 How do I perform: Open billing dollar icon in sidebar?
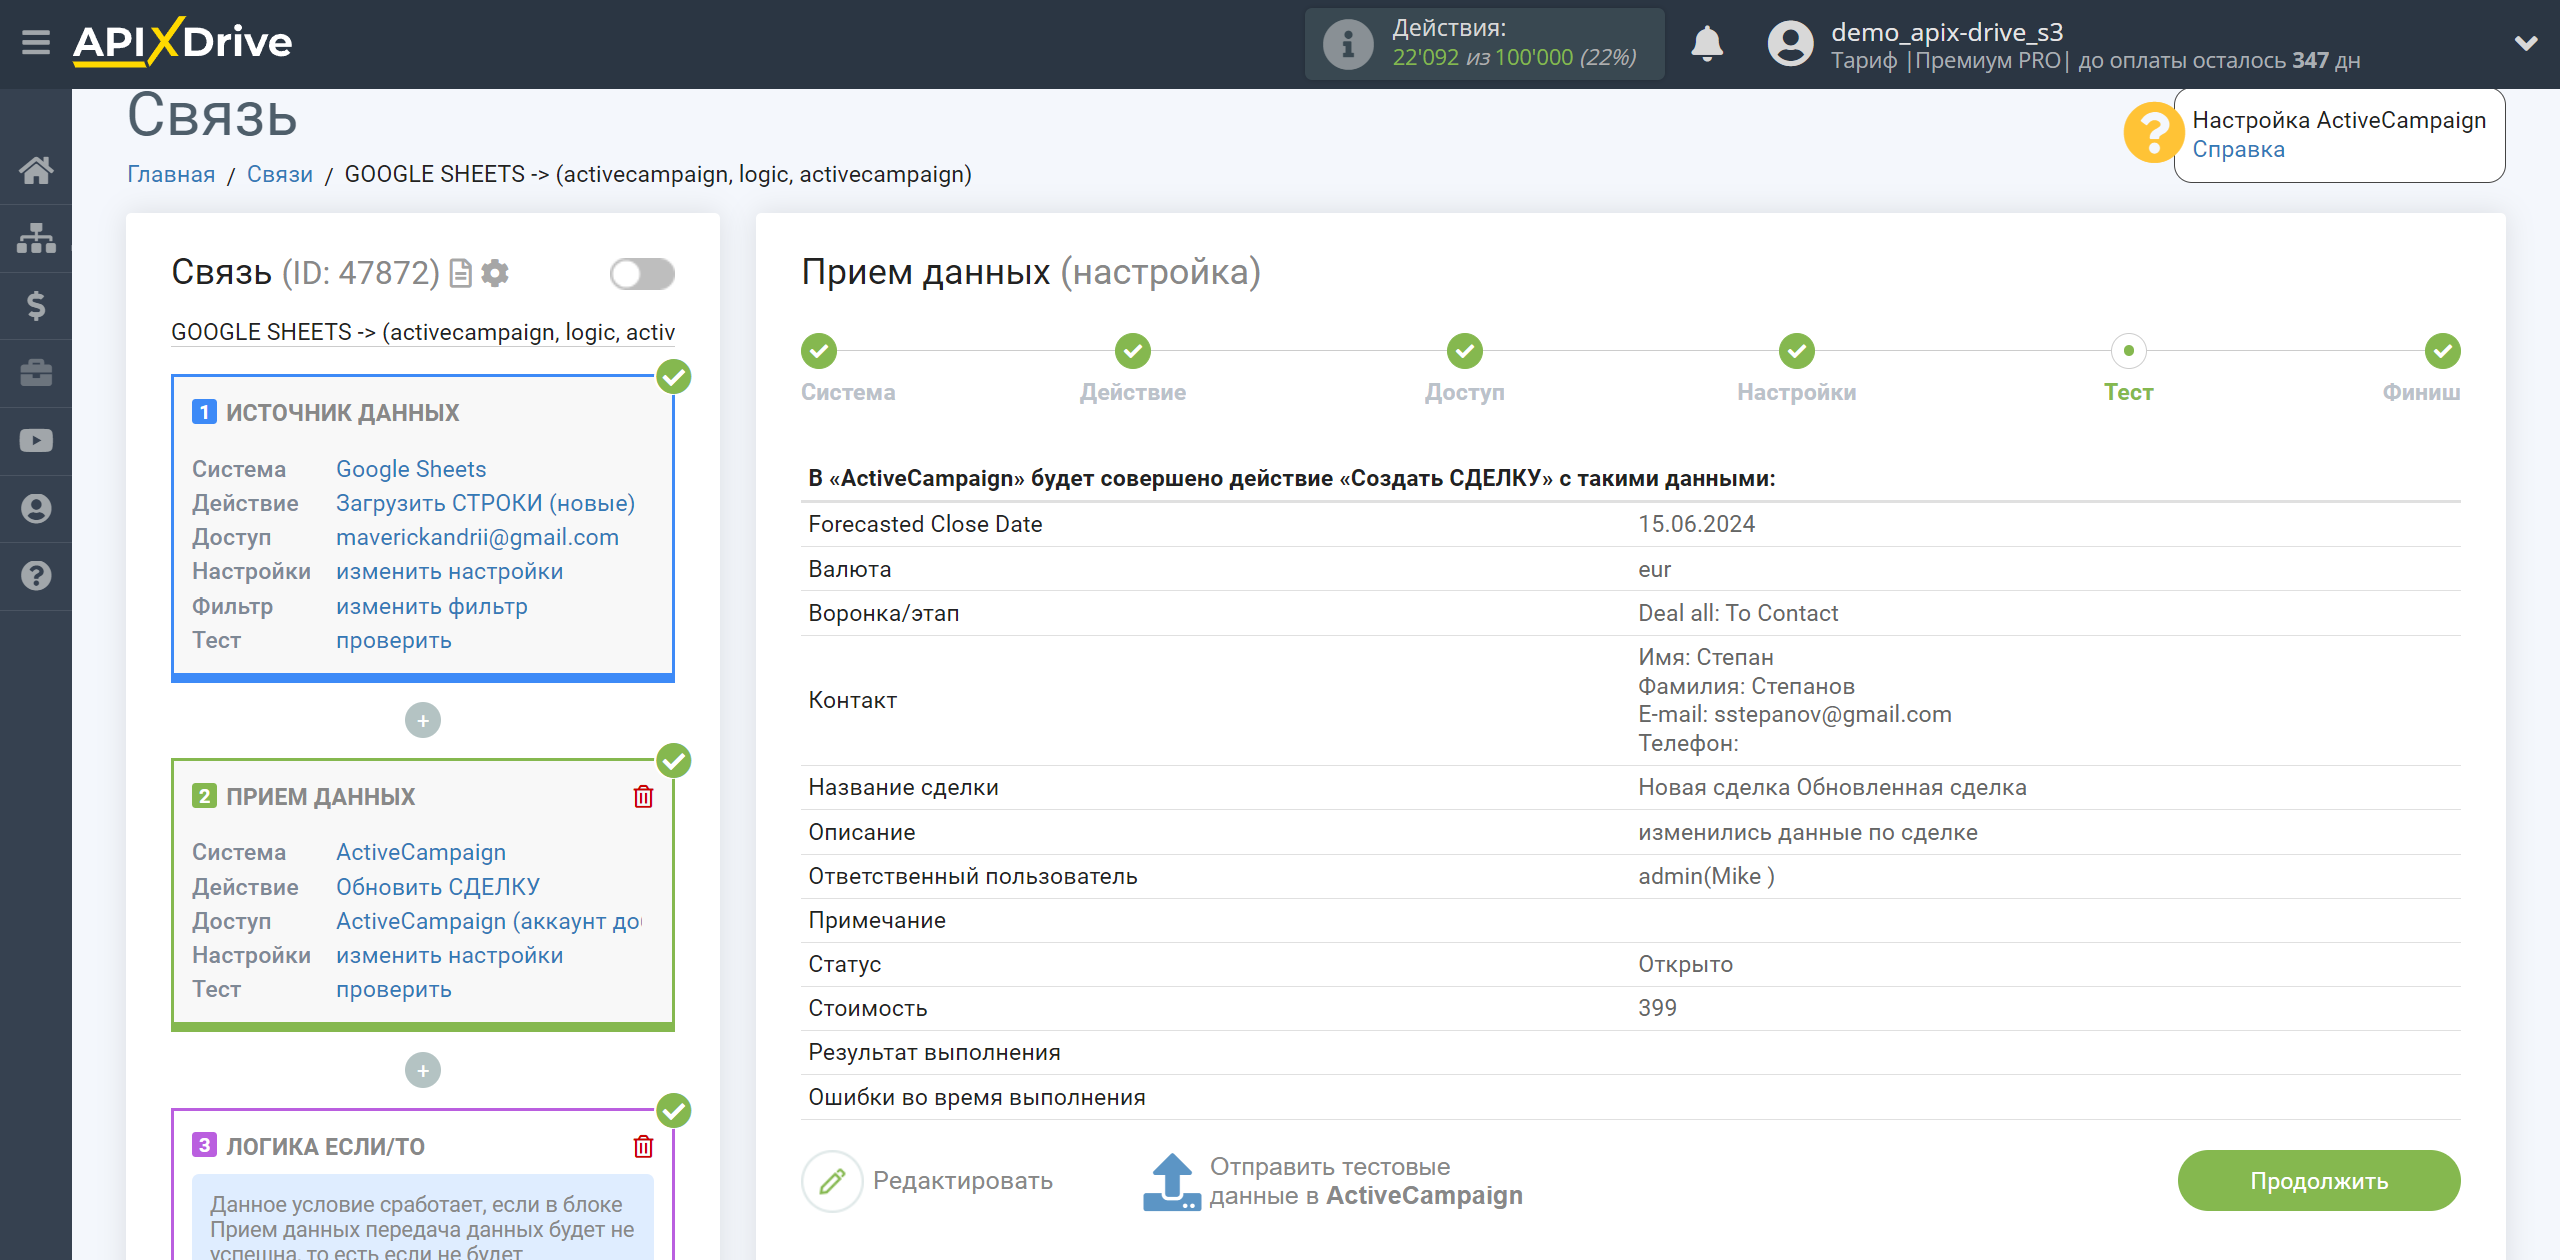36,305
